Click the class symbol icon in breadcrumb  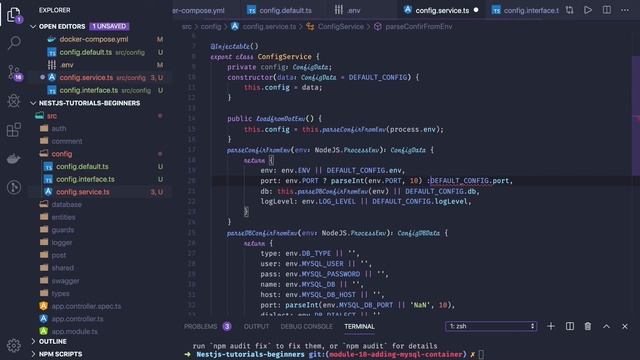point(310,27)
